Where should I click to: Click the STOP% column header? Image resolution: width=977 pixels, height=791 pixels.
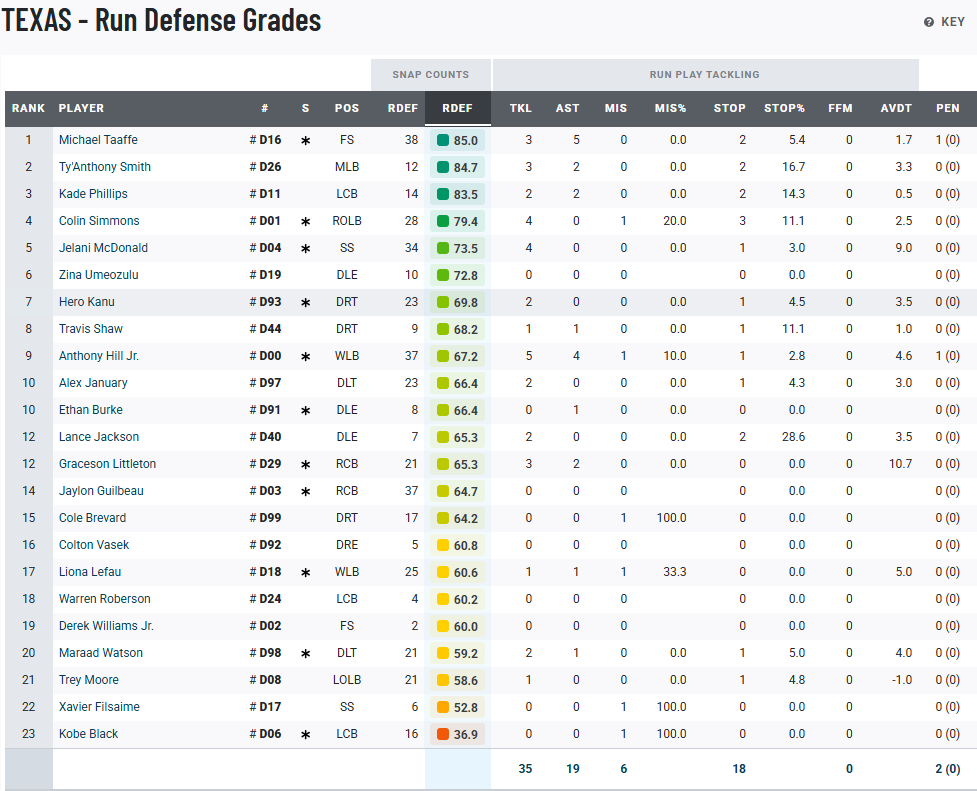pos(784,108)
